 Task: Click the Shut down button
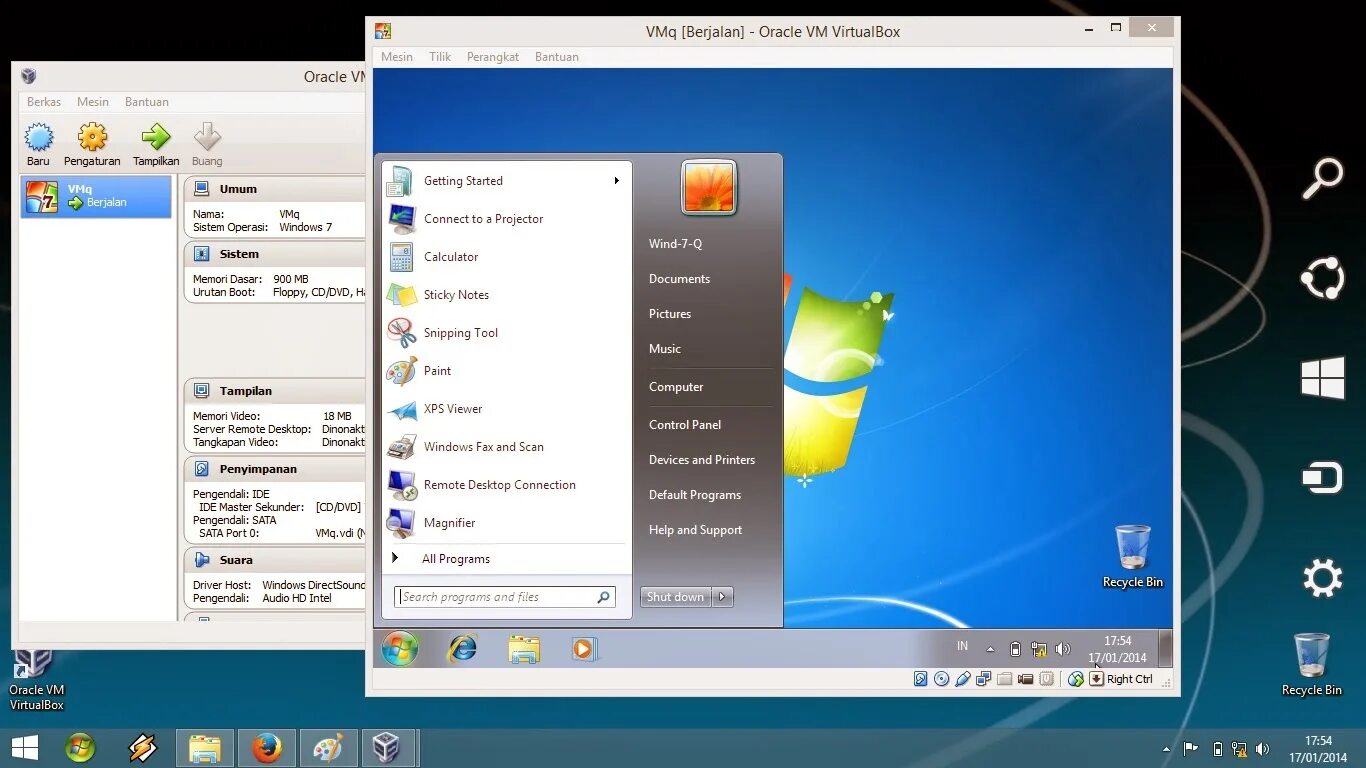[x=676, y=597]
